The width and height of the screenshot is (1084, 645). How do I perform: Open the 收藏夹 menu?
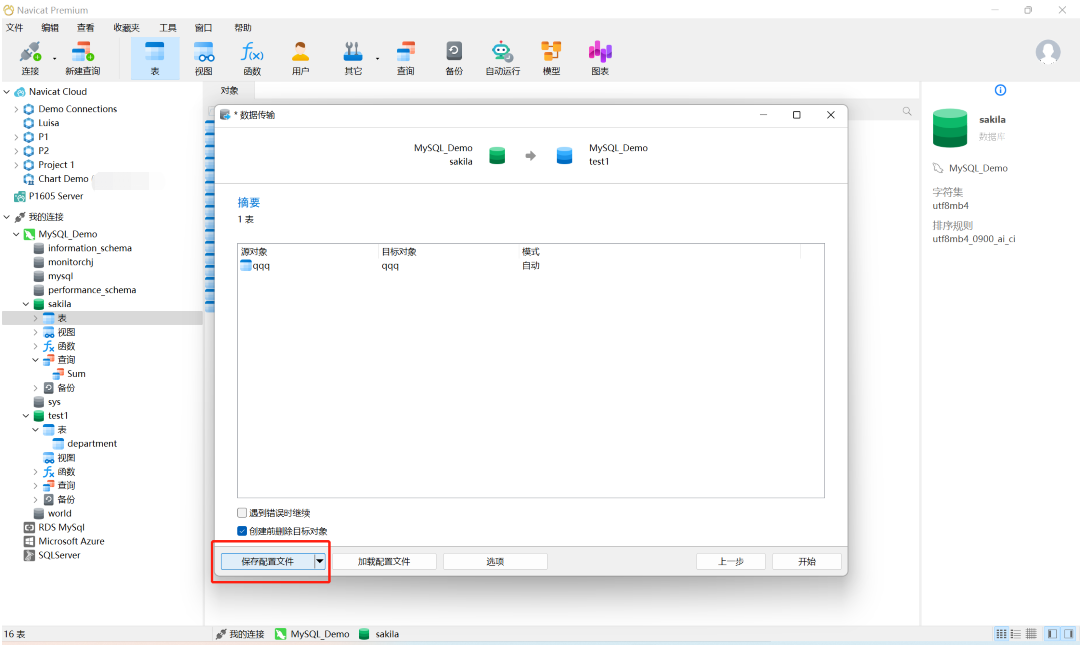[x=127, y=28]
